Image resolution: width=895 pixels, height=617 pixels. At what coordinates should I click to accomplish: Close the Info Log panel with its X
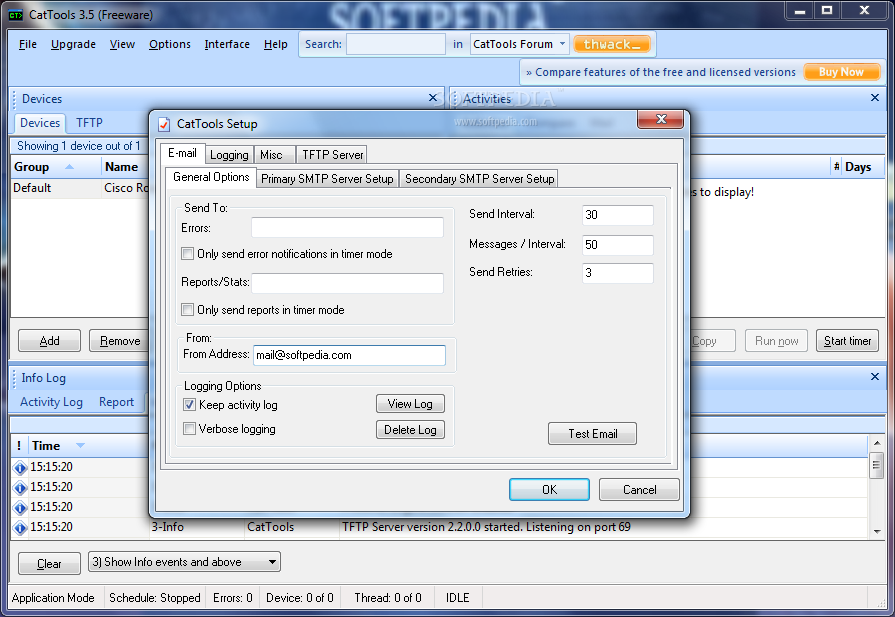[x=874, y=377]
